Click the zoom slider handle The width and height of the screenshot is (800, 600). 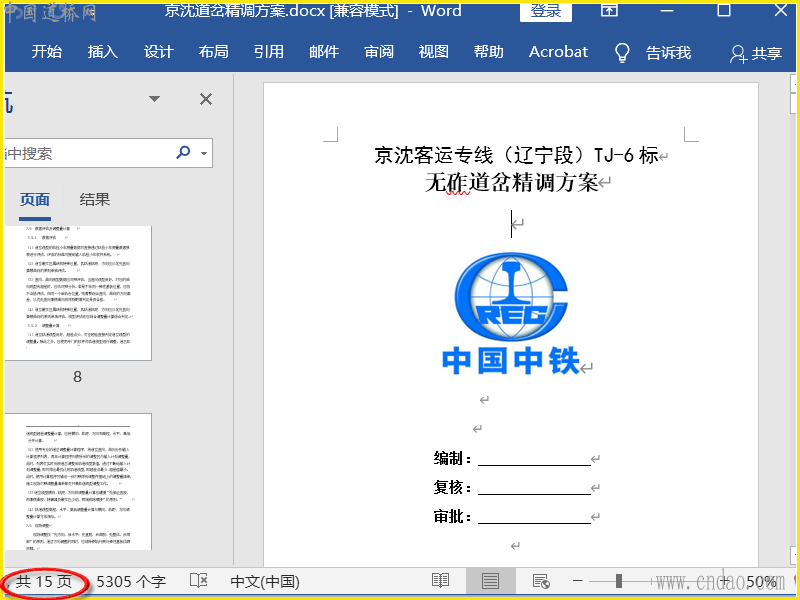point(618,581)
